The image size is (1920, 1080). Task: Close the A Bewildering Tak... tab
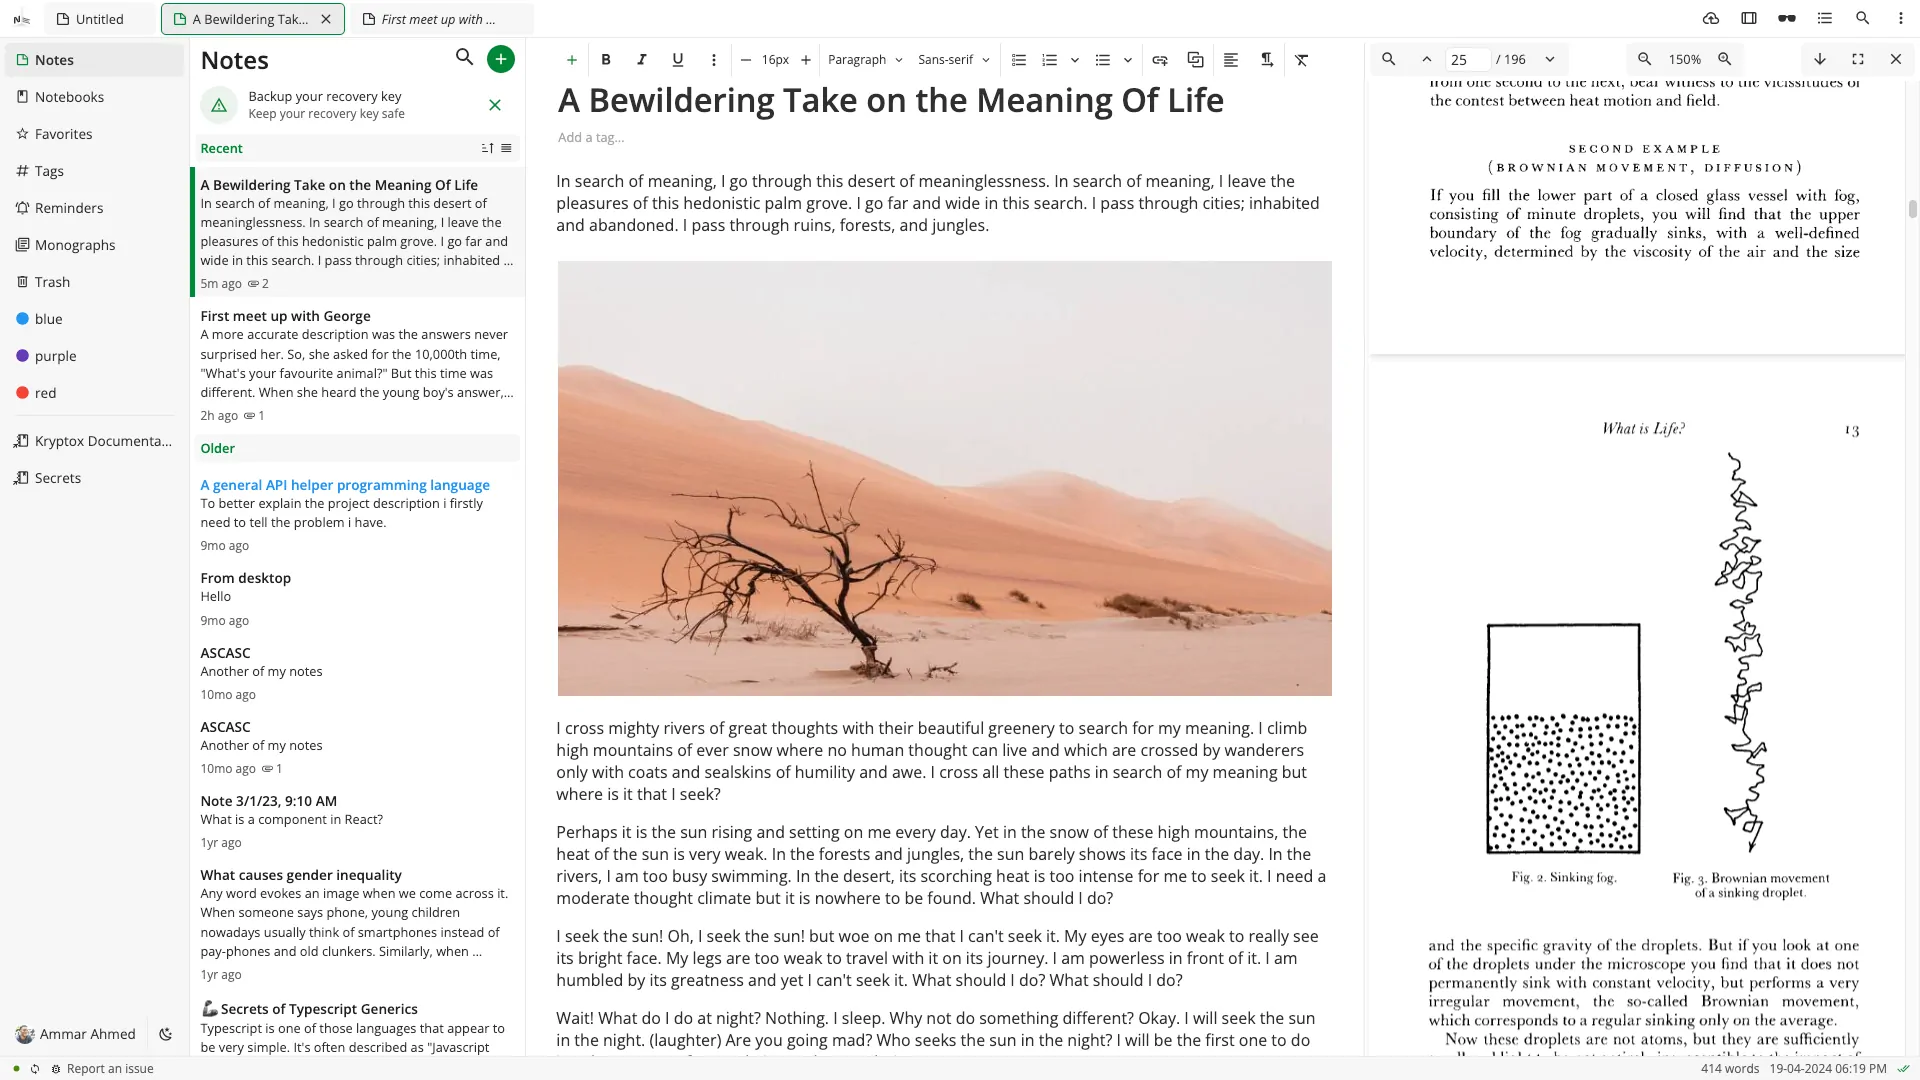pos(326,19)
